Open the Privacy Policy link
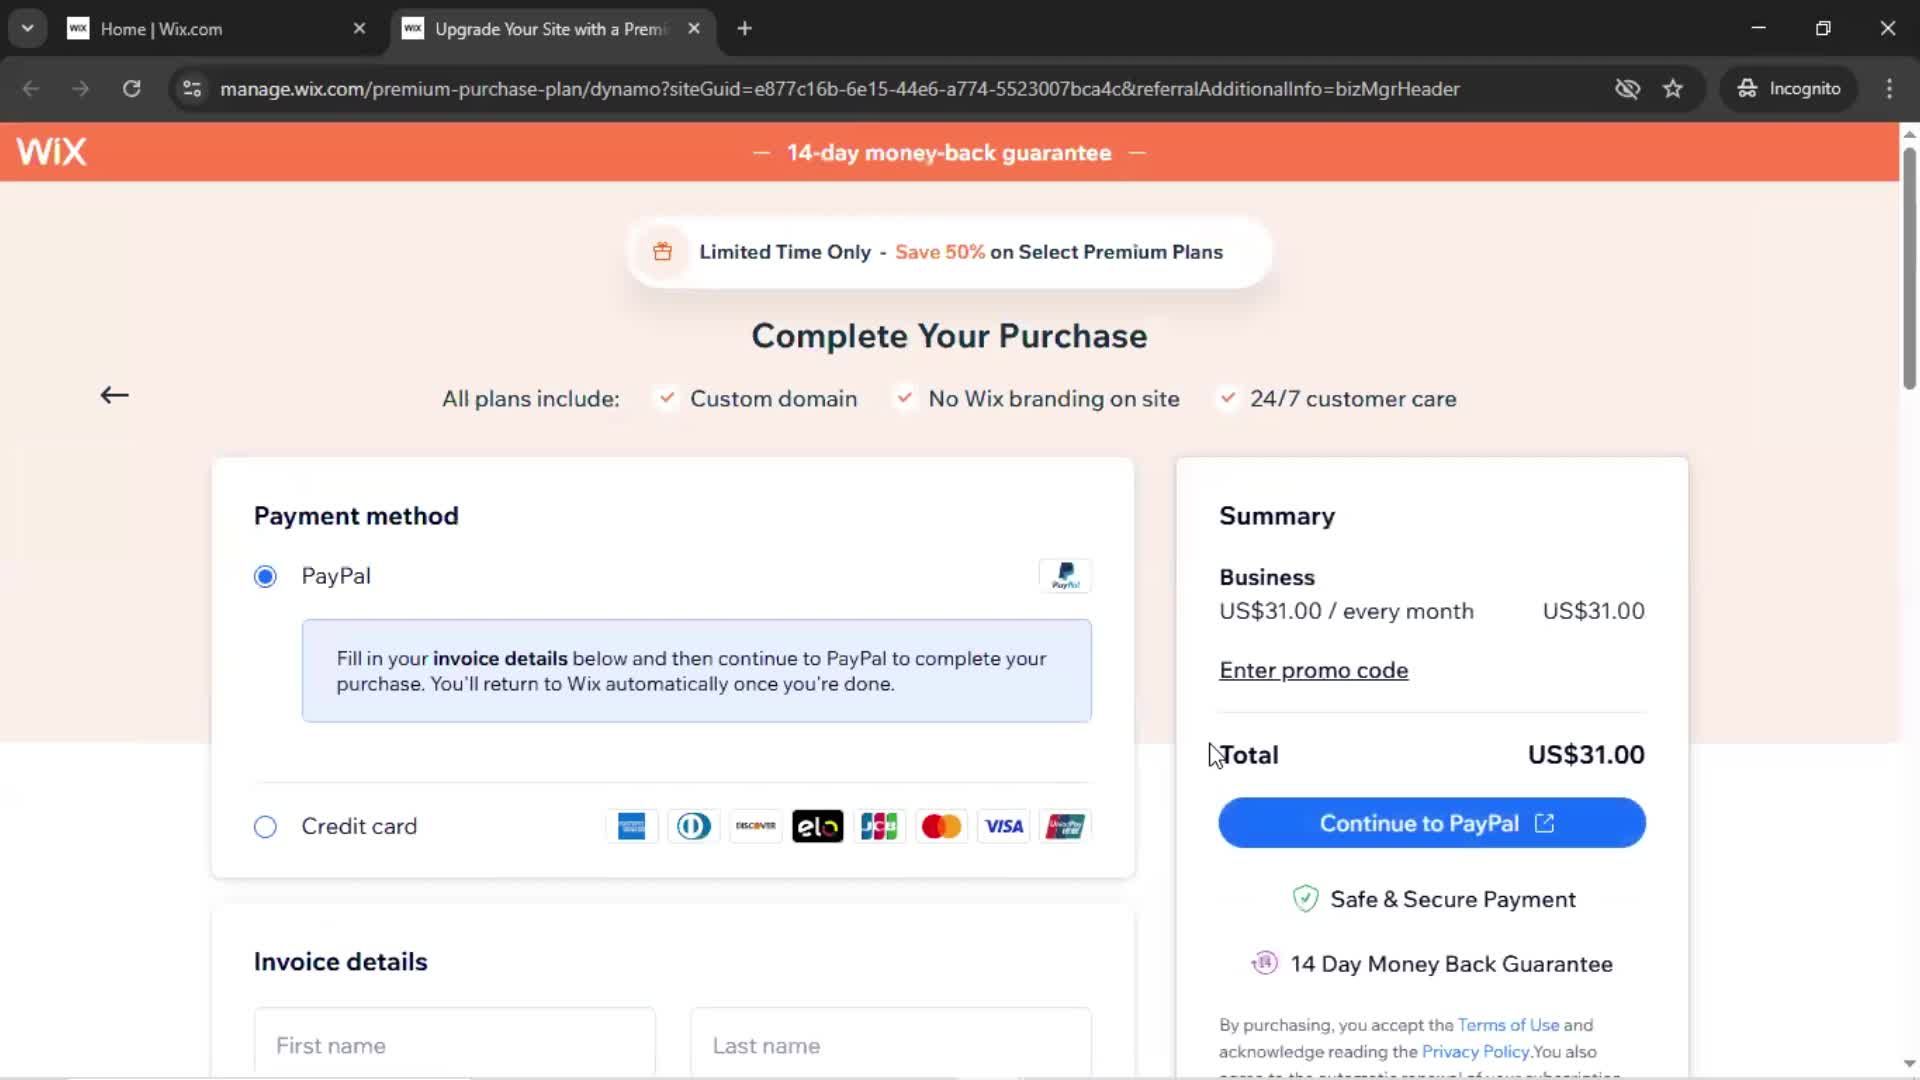The height and width of the screenshot is (1080, 1920). point(1475,1052)
